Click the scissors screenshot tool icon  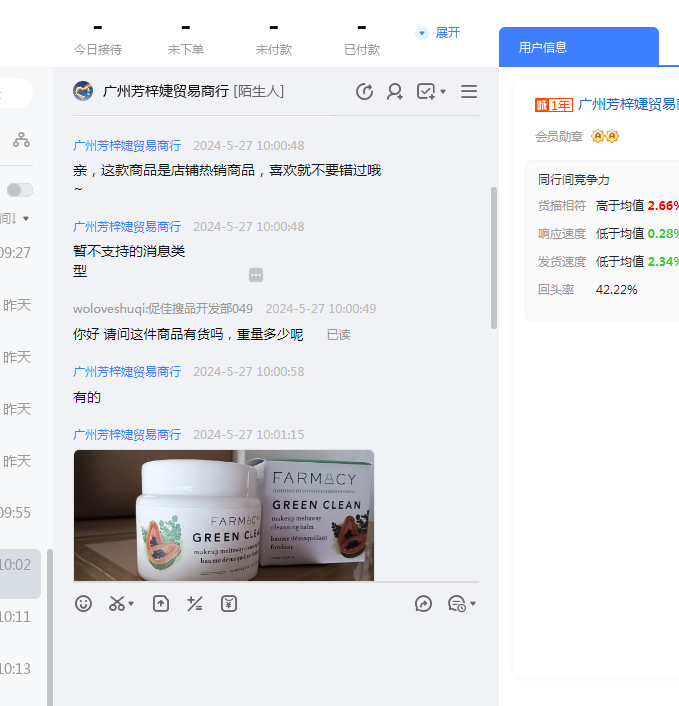117,603
